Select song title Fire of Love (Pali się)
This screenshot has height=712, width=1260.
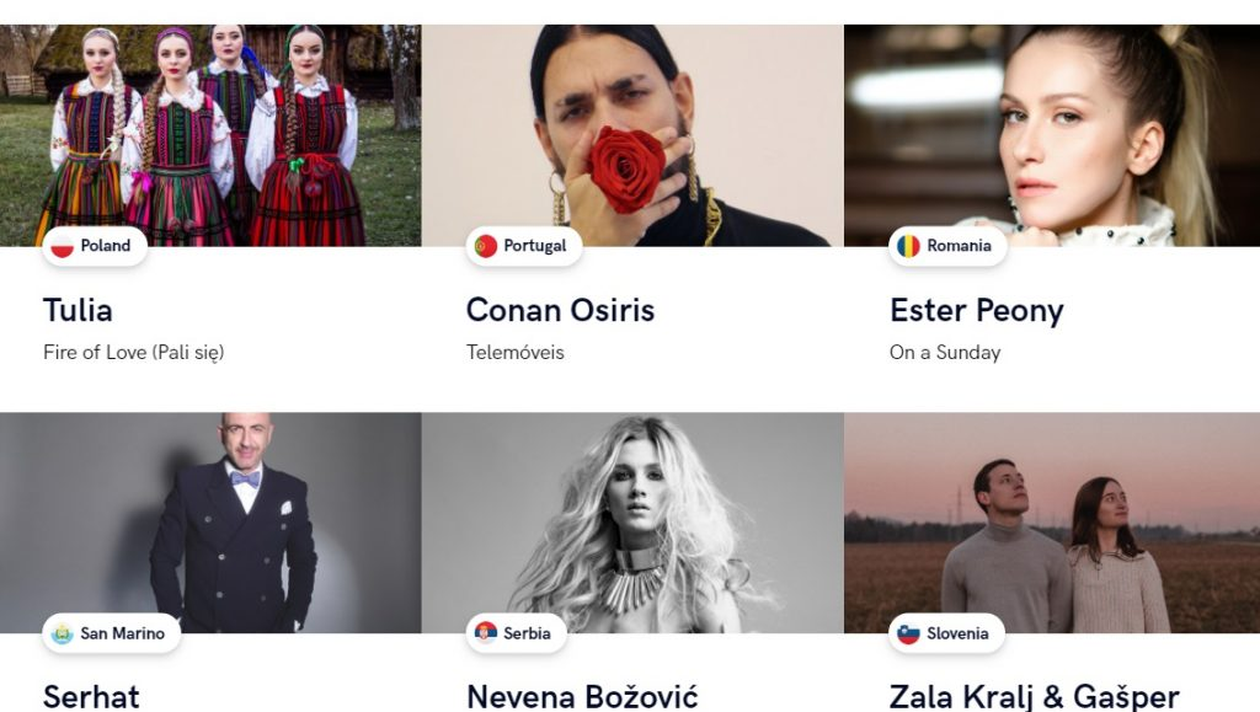pyautogui.click(x=134, y=353)
